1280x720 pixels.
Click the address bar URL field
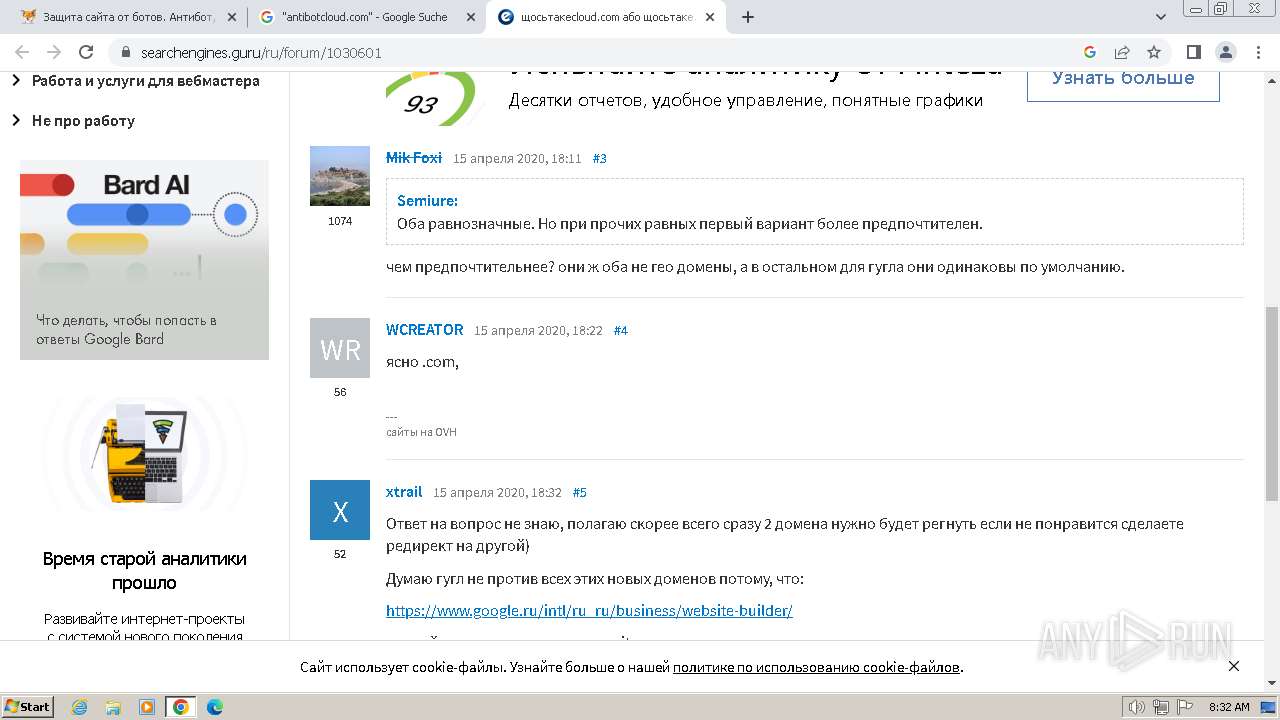600,52
